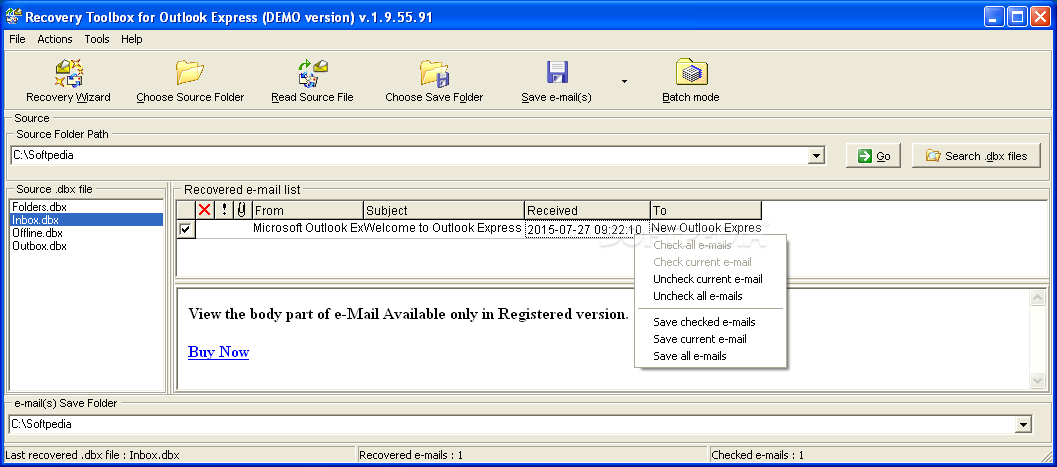The image size is (1057, 467).
Task: Click the Go button
Action: coord(874,156)
